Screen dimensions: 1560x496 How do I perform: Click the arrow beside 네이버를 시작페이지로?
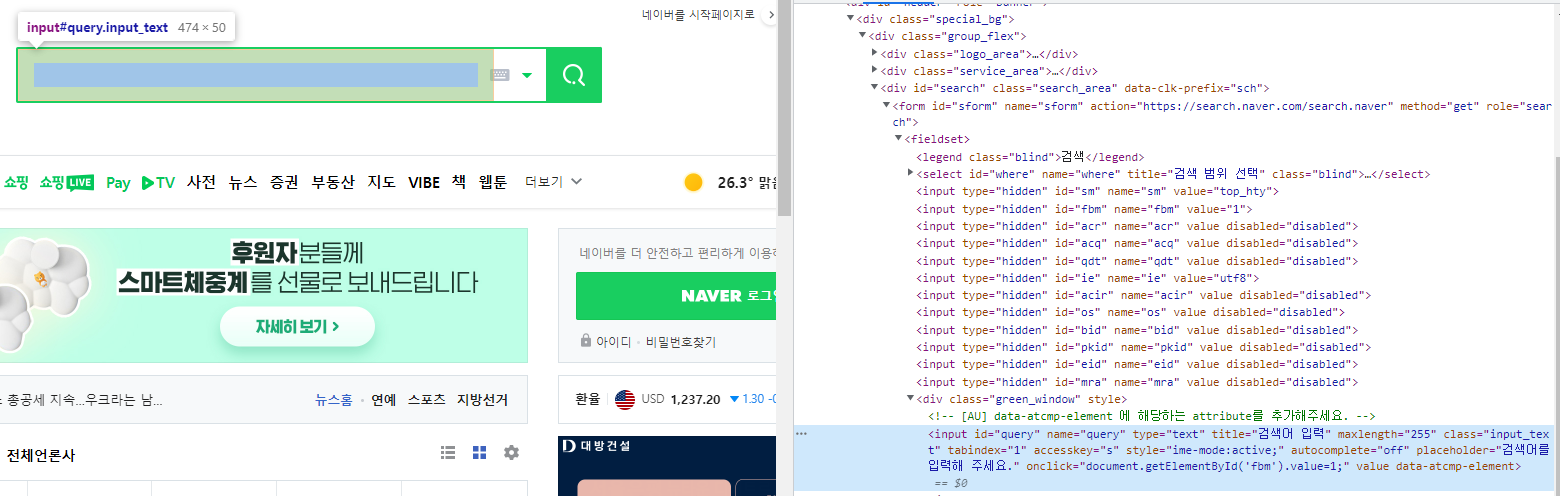click(770, 15)
